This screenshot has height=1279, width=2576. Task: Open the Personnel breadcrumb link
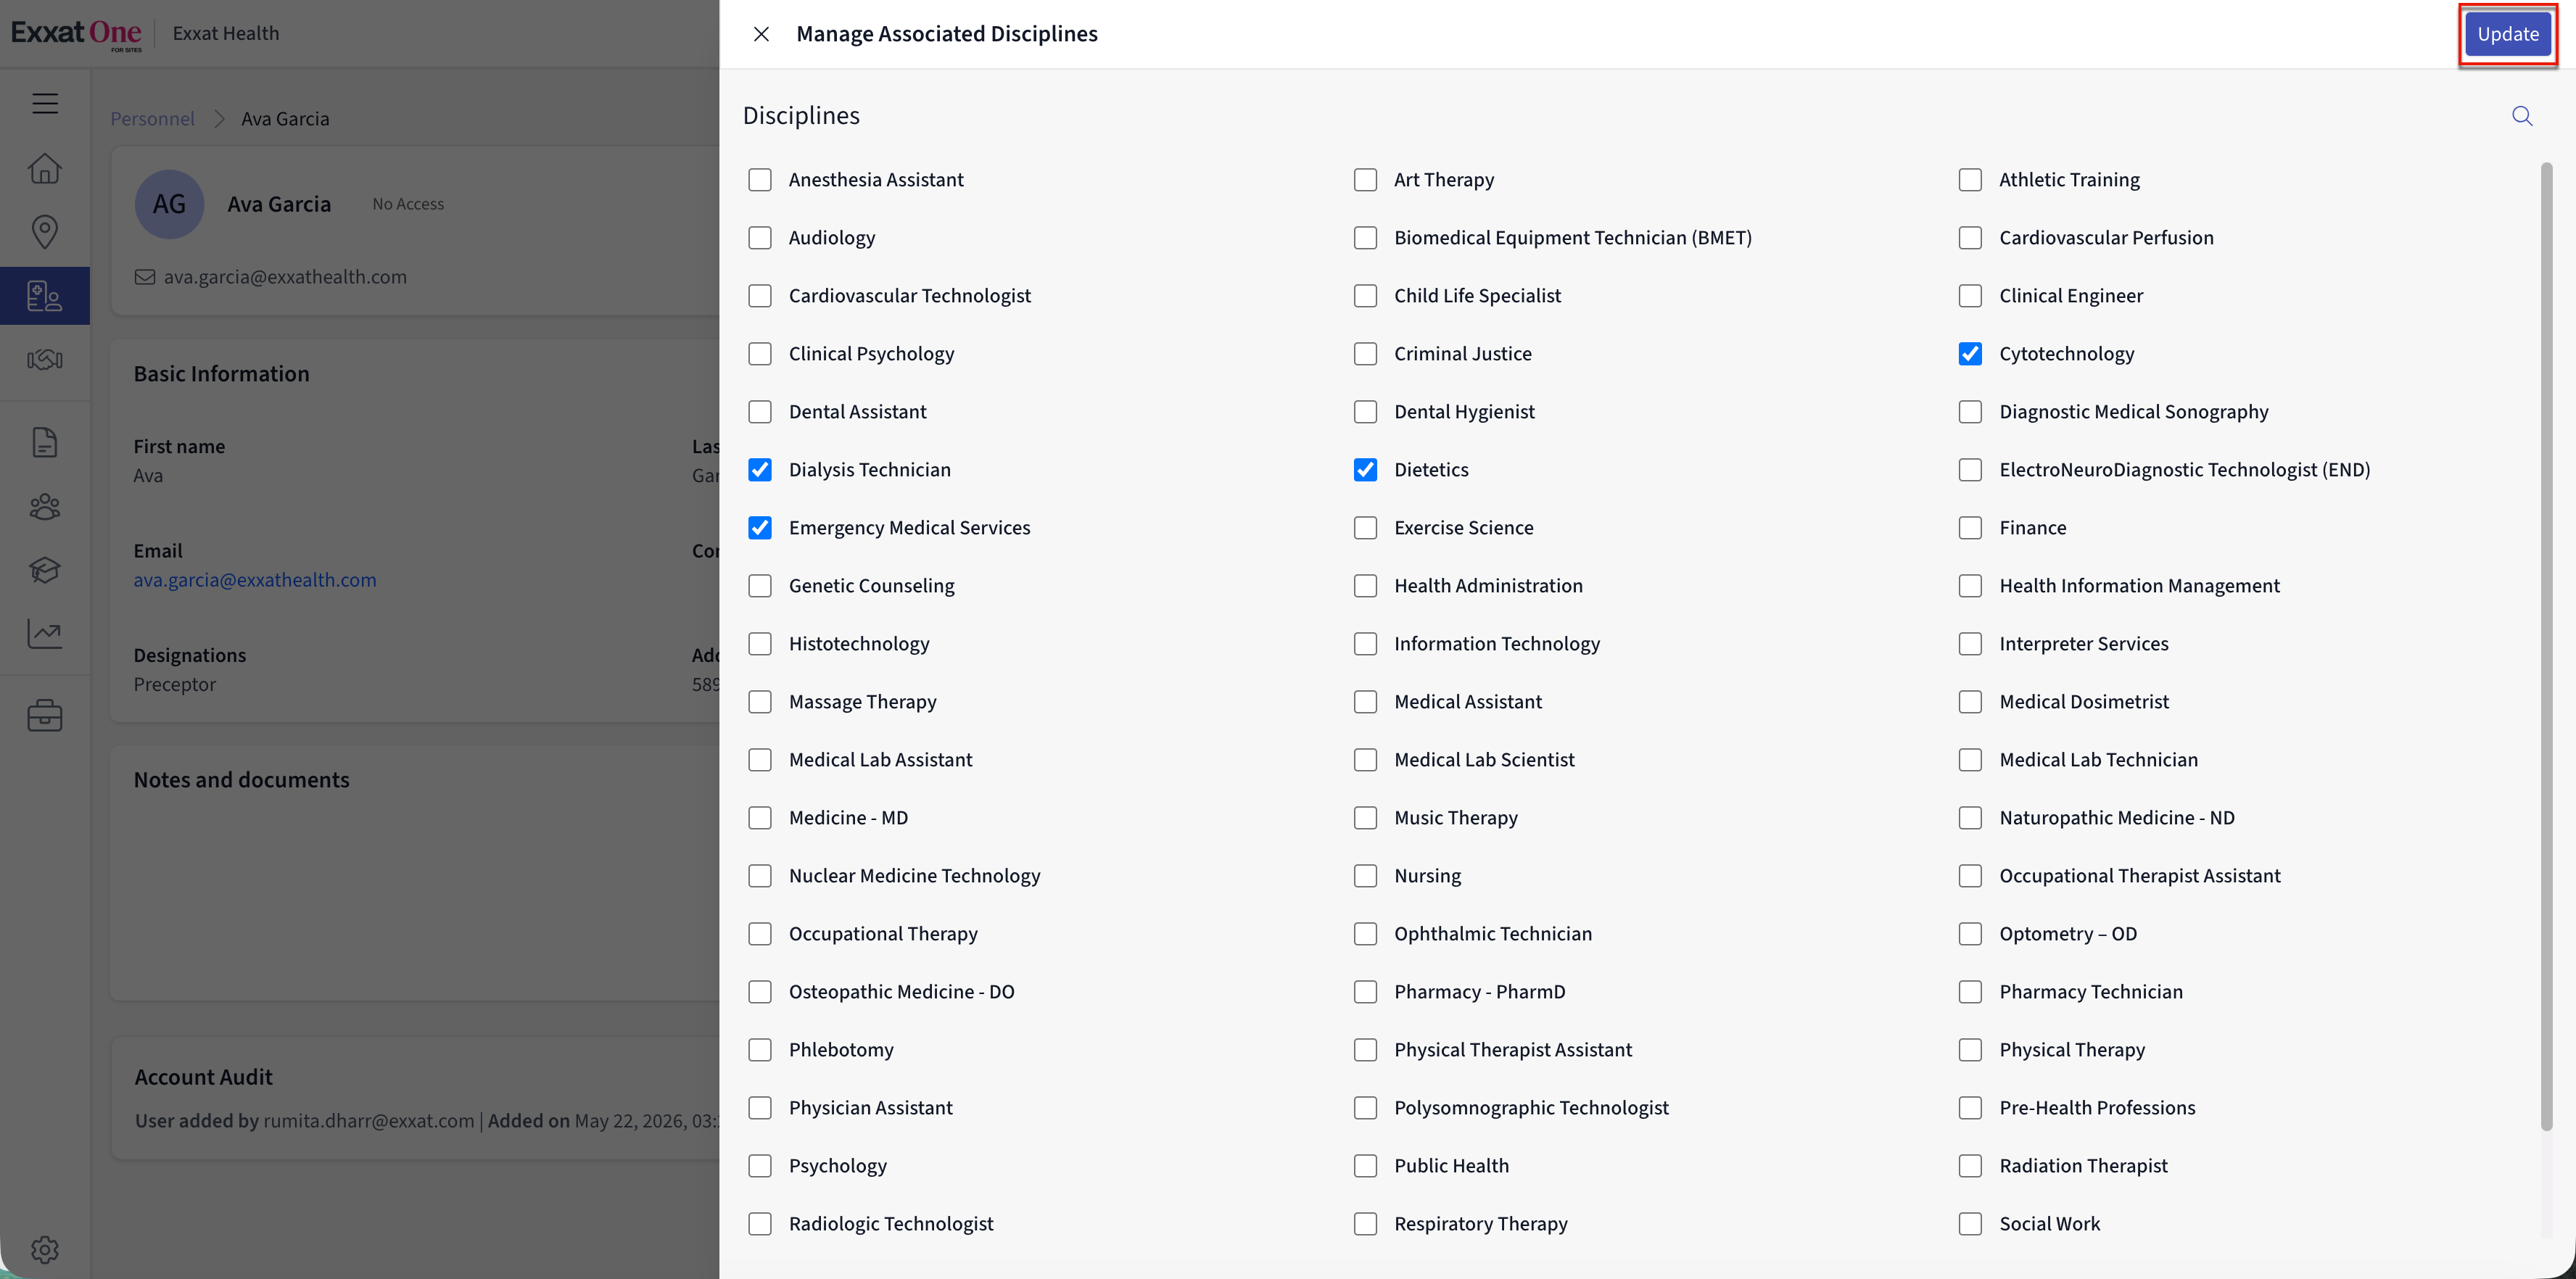[x=152, y=118]
